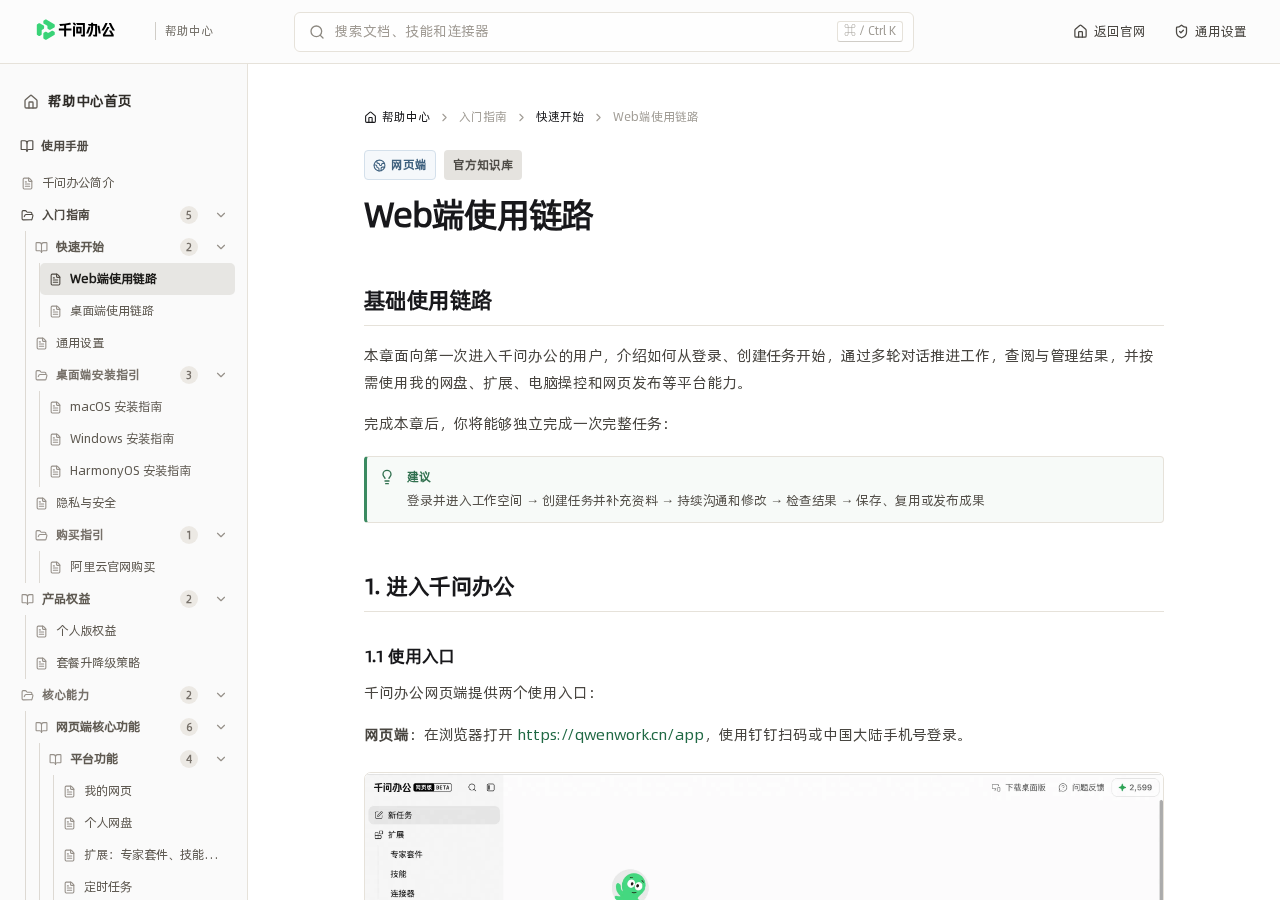Click the count badge 6 beside 网页端核心功能
The width and height of the screenshot is (1280, 900).
click(x=189, y=727)
